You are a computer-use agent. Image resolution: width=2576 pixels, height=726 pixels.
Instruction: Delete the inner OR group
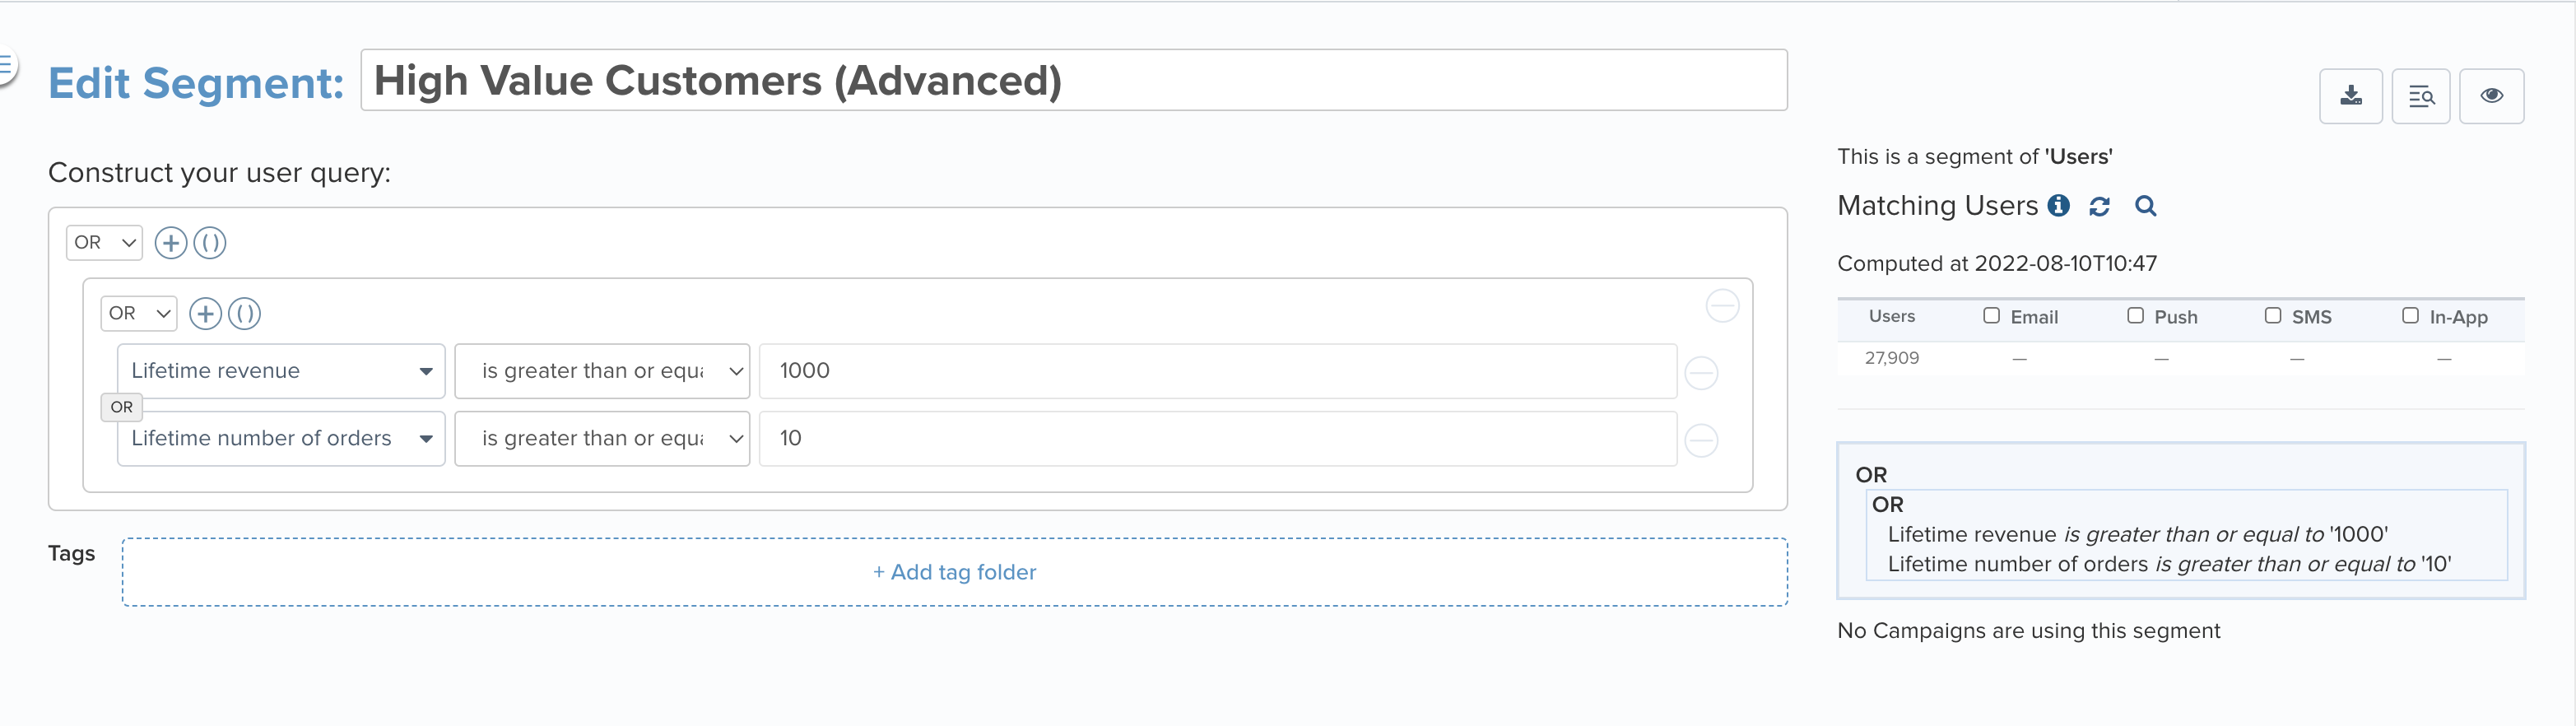tap(1722, 306)
